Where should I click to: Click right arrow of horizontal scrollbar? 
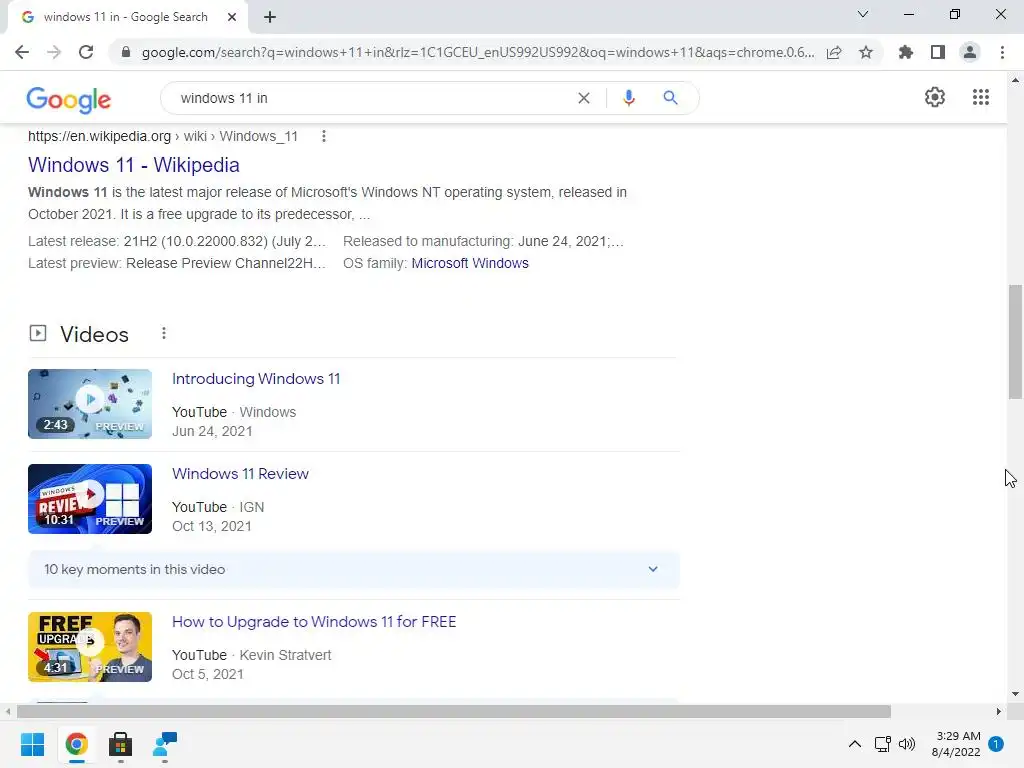point(999,711)
